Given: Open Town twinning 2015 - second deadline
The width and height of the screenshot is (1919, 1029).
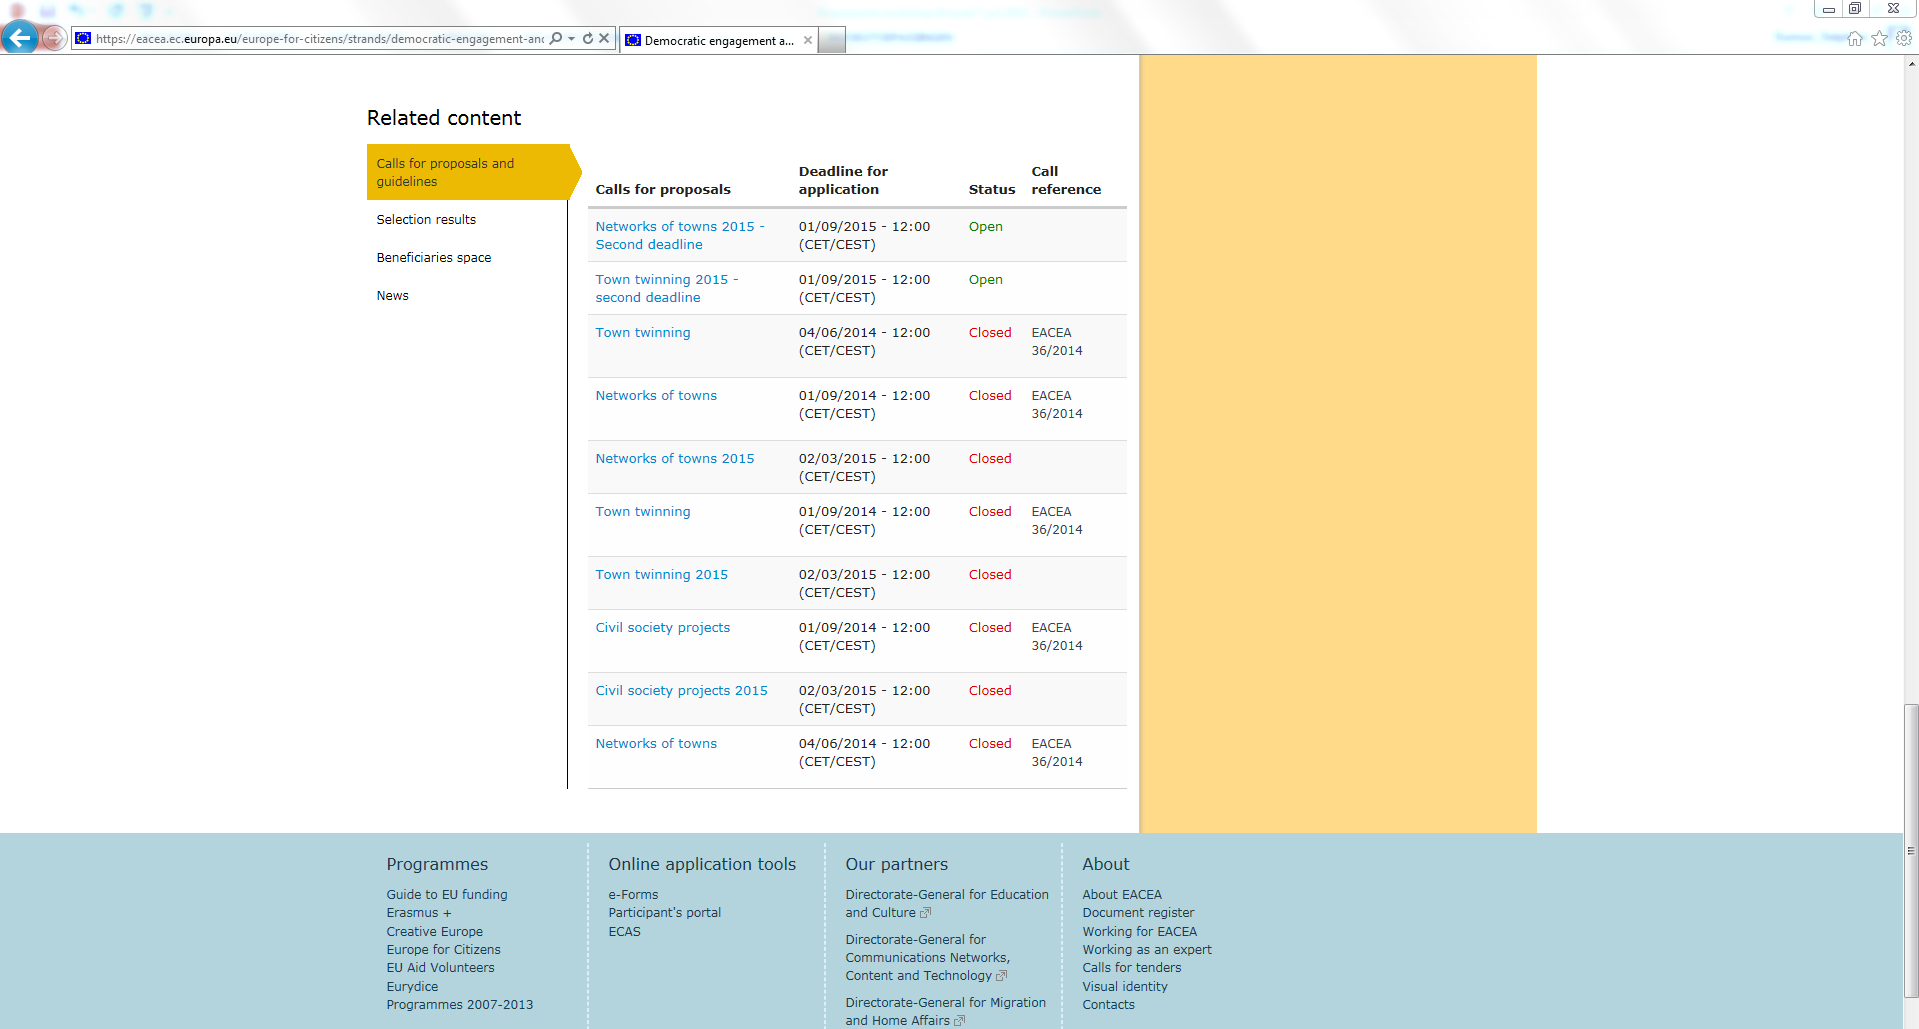Looking at the screenshot, I should point(667,289).
